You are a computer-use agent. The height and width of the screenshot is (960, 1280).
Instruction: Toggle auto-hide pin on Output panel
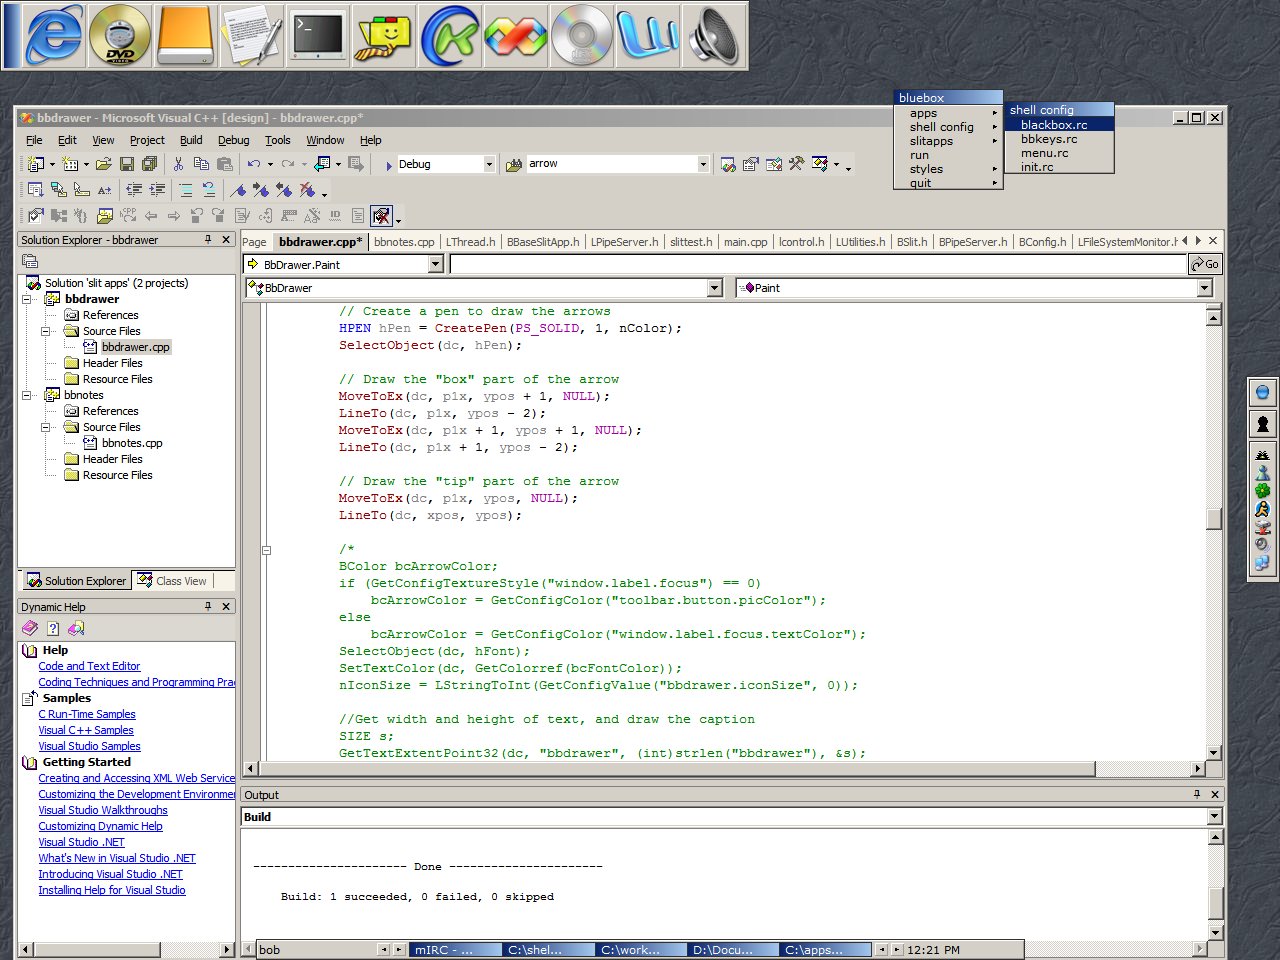[x=1196, y=794]
